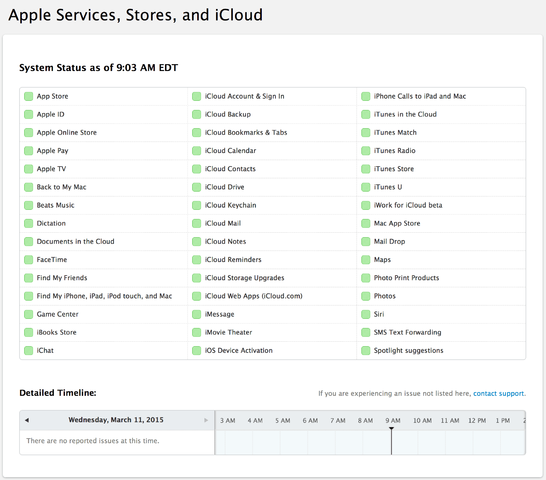
Task: Click the green status indicator beside Apple Pay
Action: (29, 151)
